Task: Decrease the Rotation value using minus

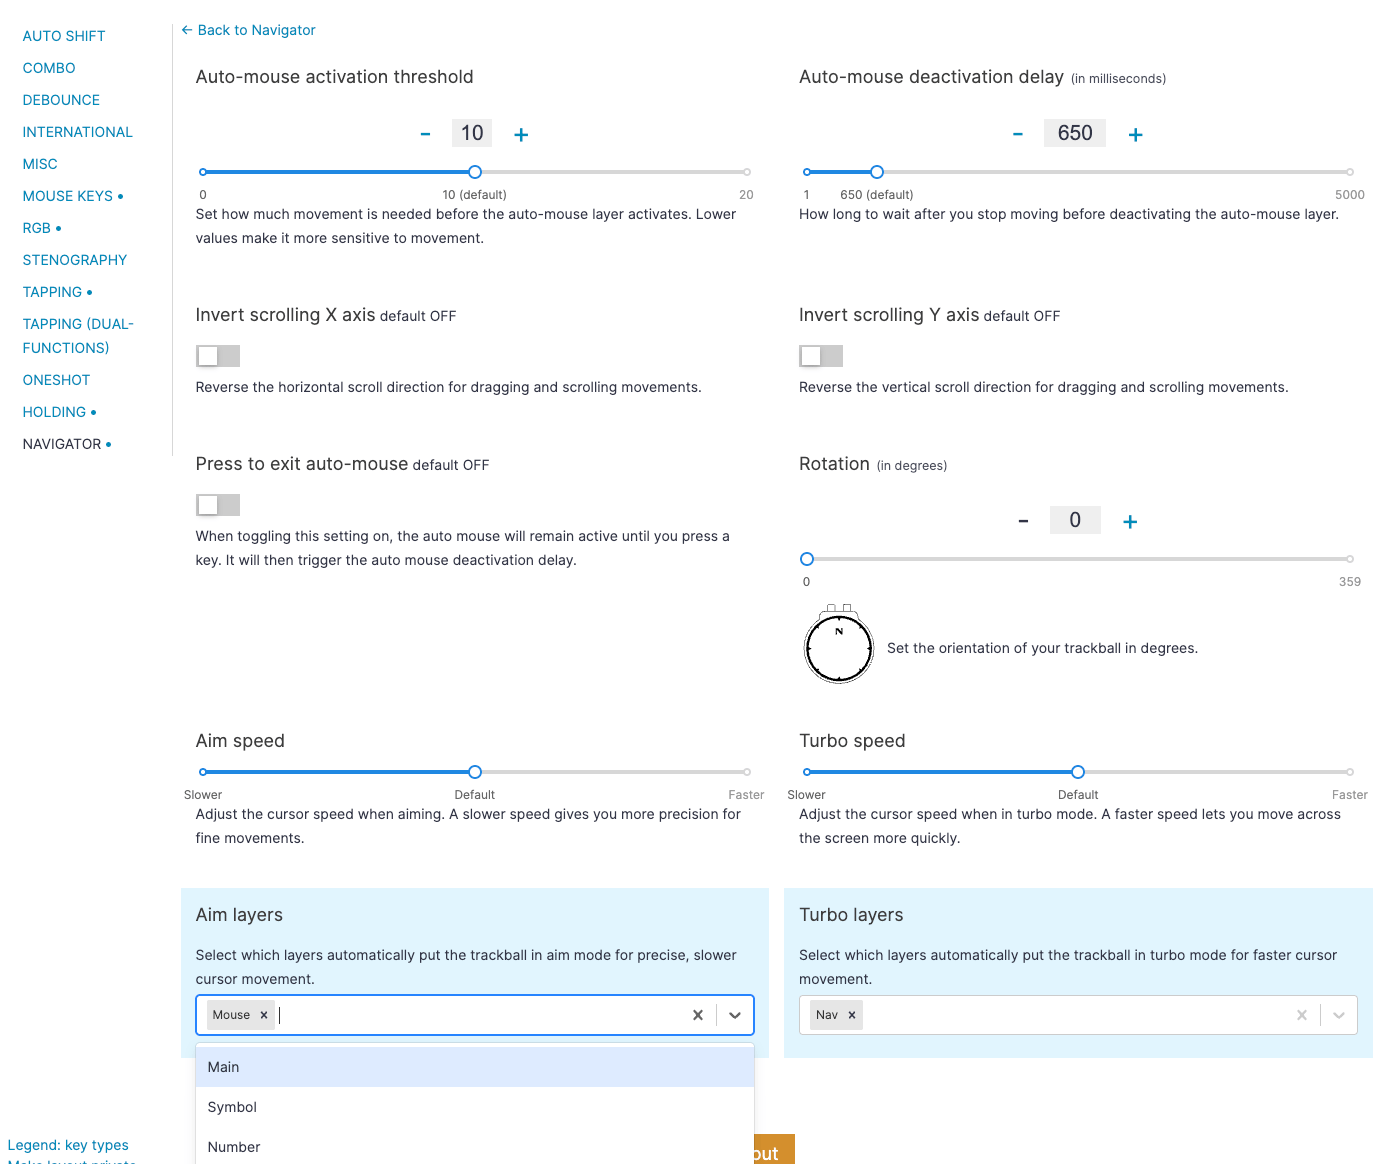Action: click(x=1023, y=520)
